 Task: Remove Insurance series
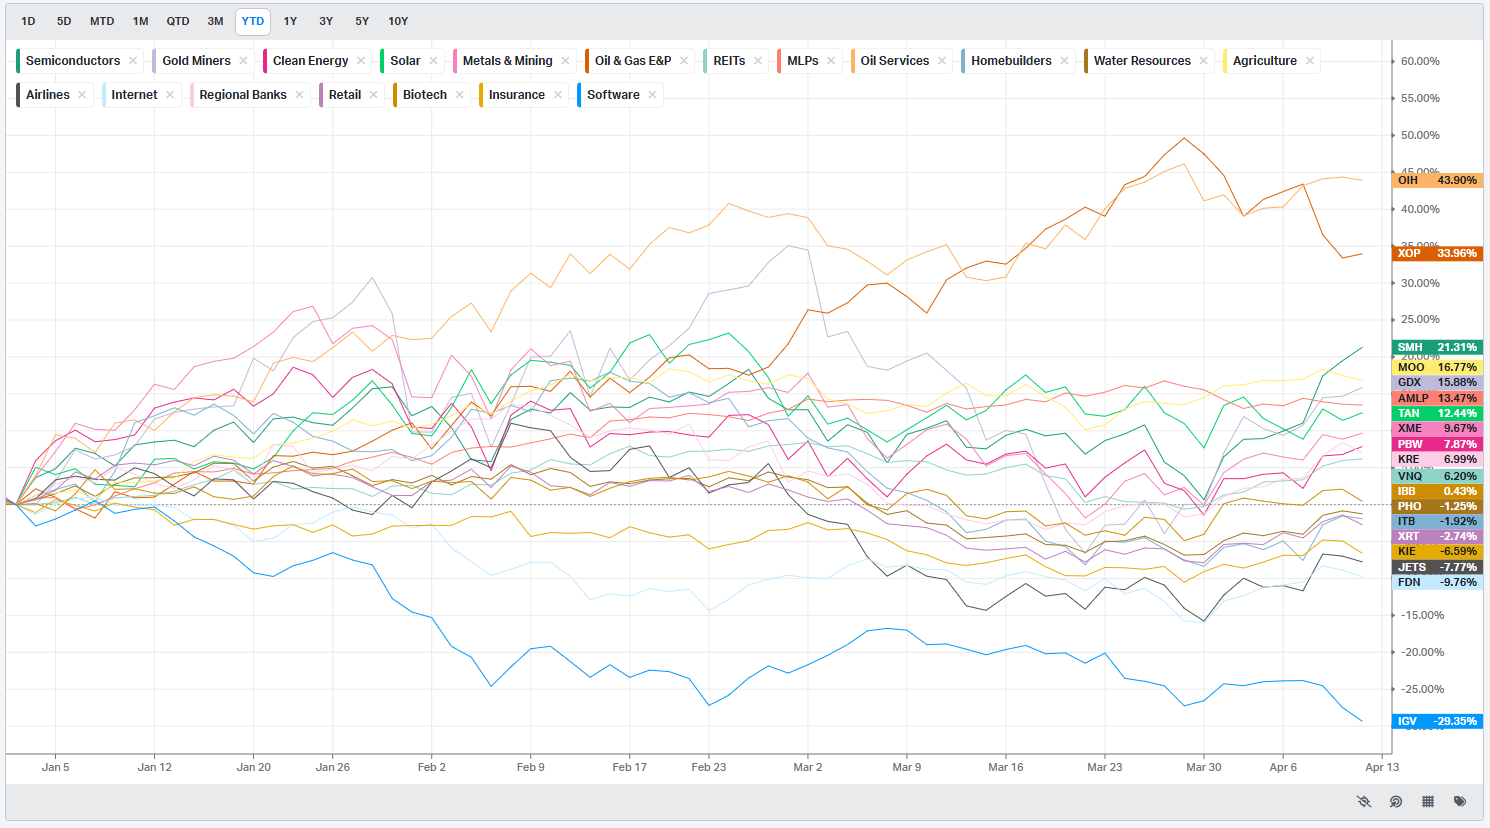tap(557, 95)
